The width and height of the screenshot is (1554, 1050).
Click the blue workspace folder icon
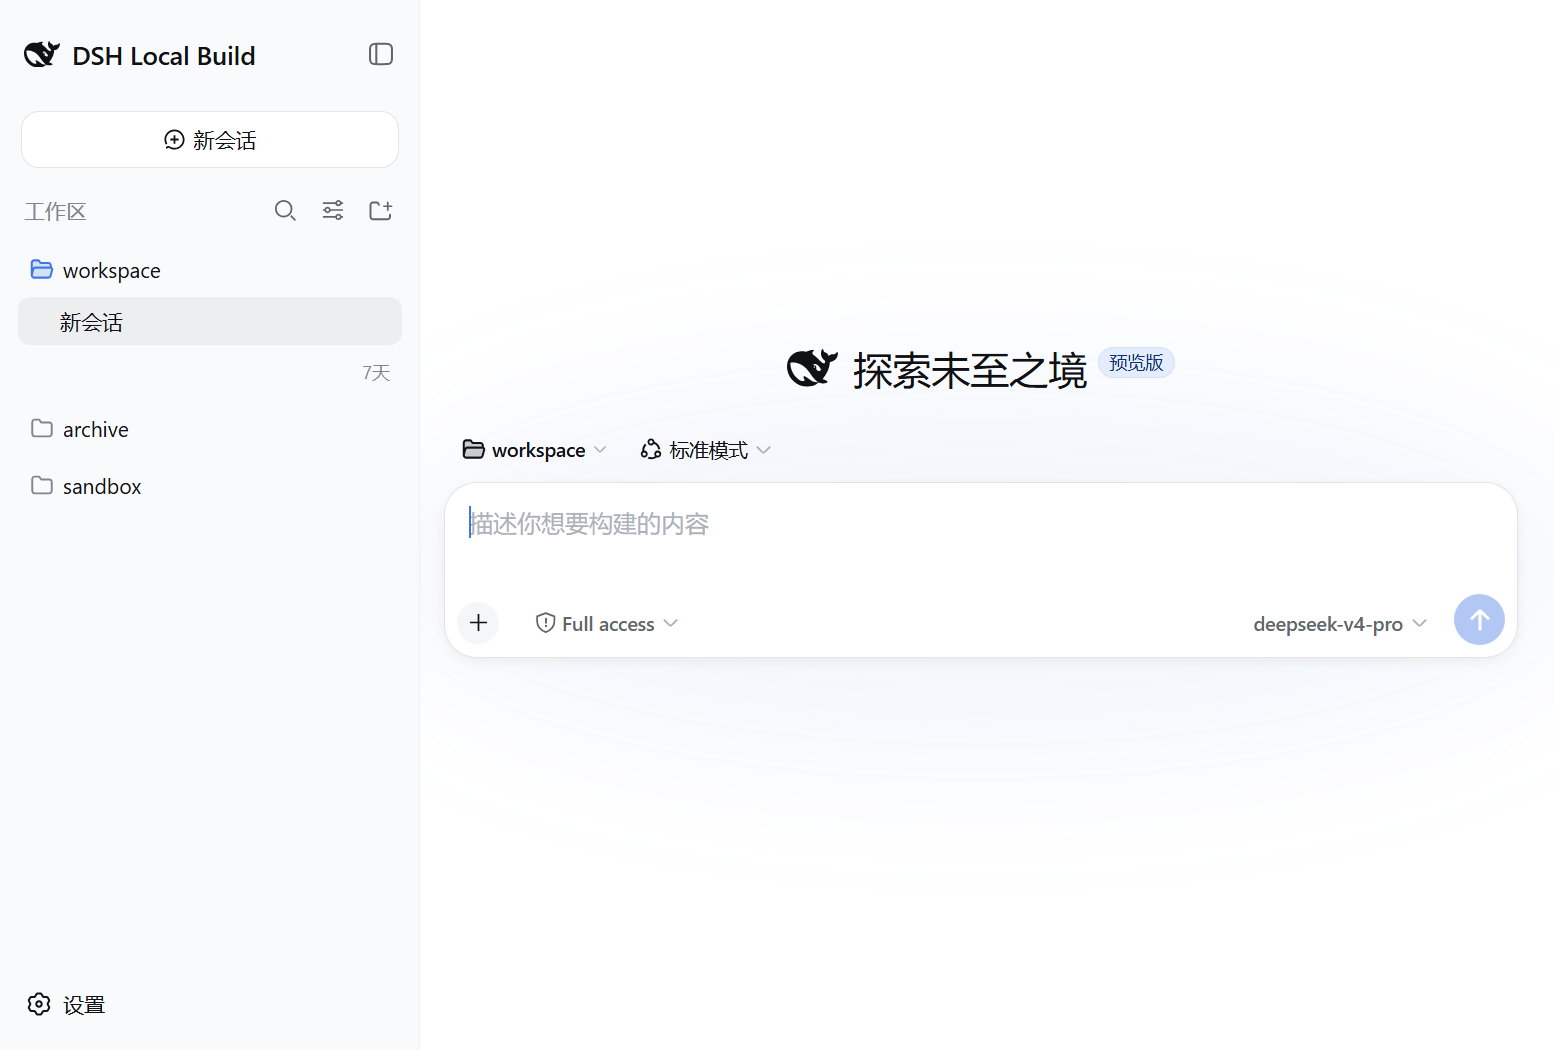[42, 269]
